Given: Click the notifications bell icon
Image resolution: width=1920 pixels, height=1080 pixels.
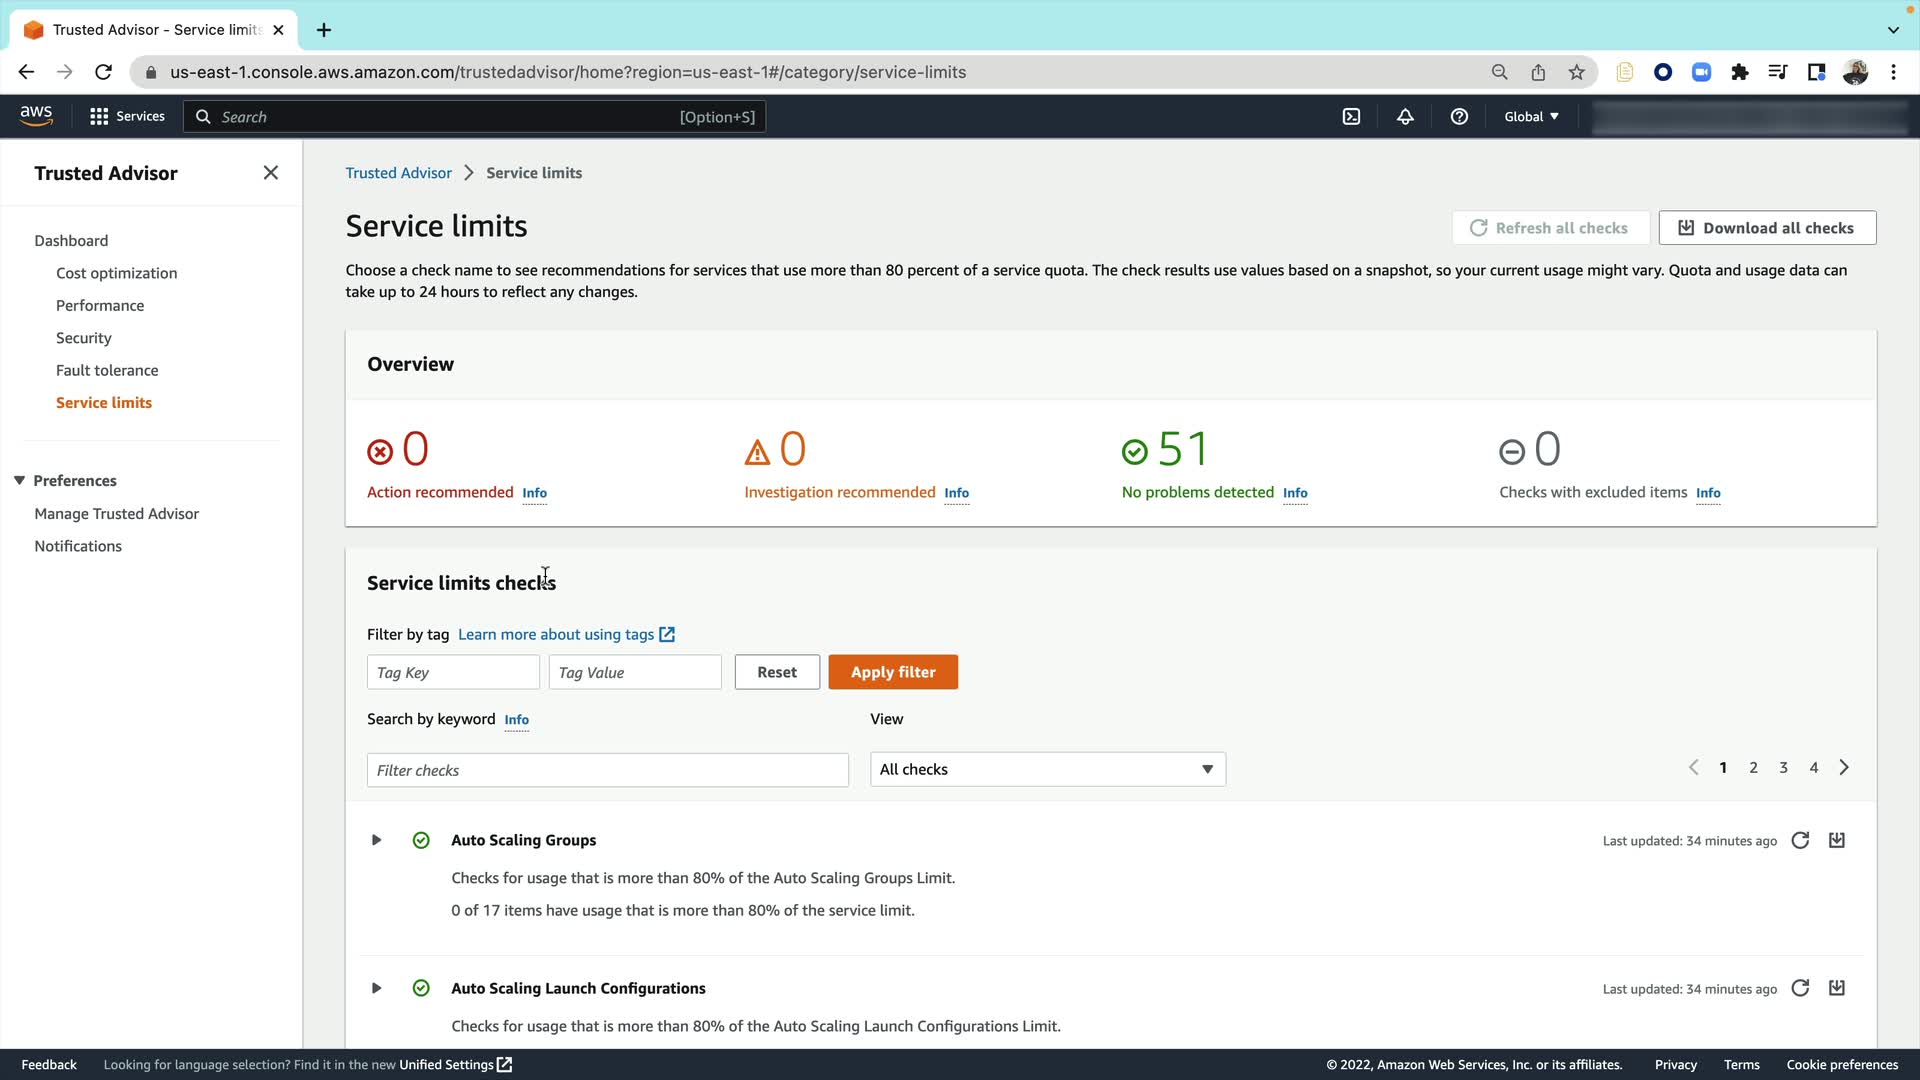Looking at the screenshot, I should coord(1405,117).
